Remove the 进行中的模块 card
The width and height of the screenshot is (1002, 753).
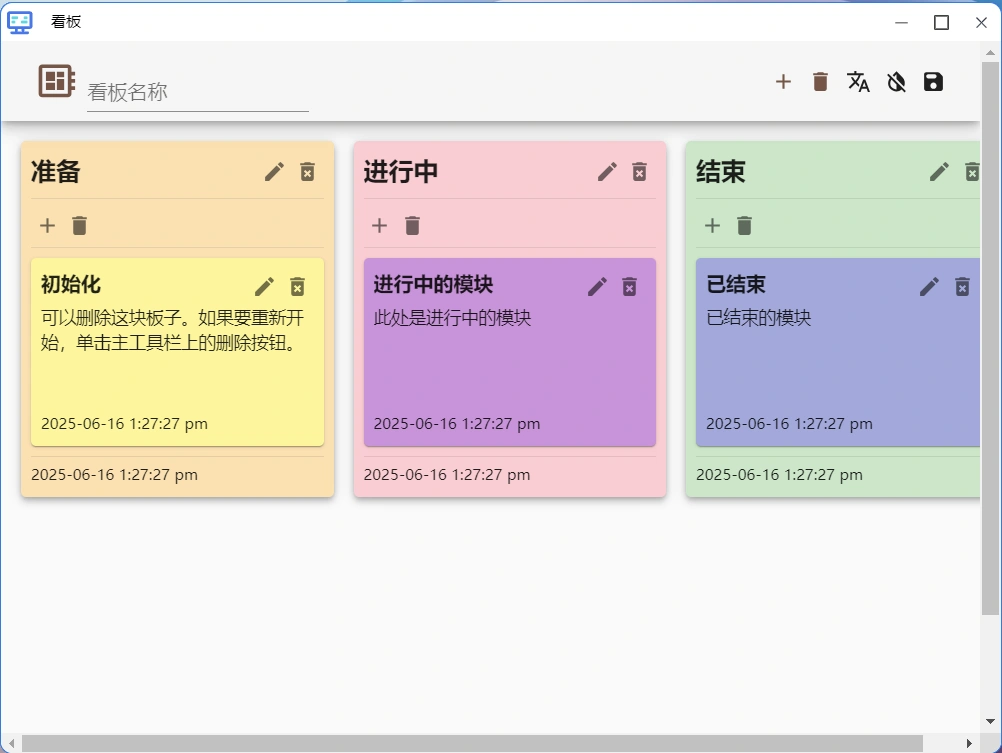(629, 287)
